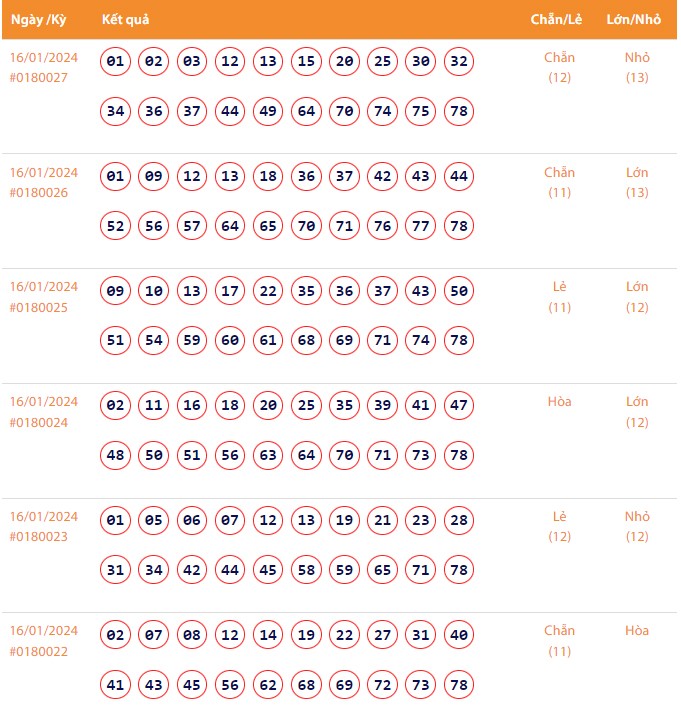Click ball number 77 in draw #0180026
Screen dimensions: 681x719
421,226
